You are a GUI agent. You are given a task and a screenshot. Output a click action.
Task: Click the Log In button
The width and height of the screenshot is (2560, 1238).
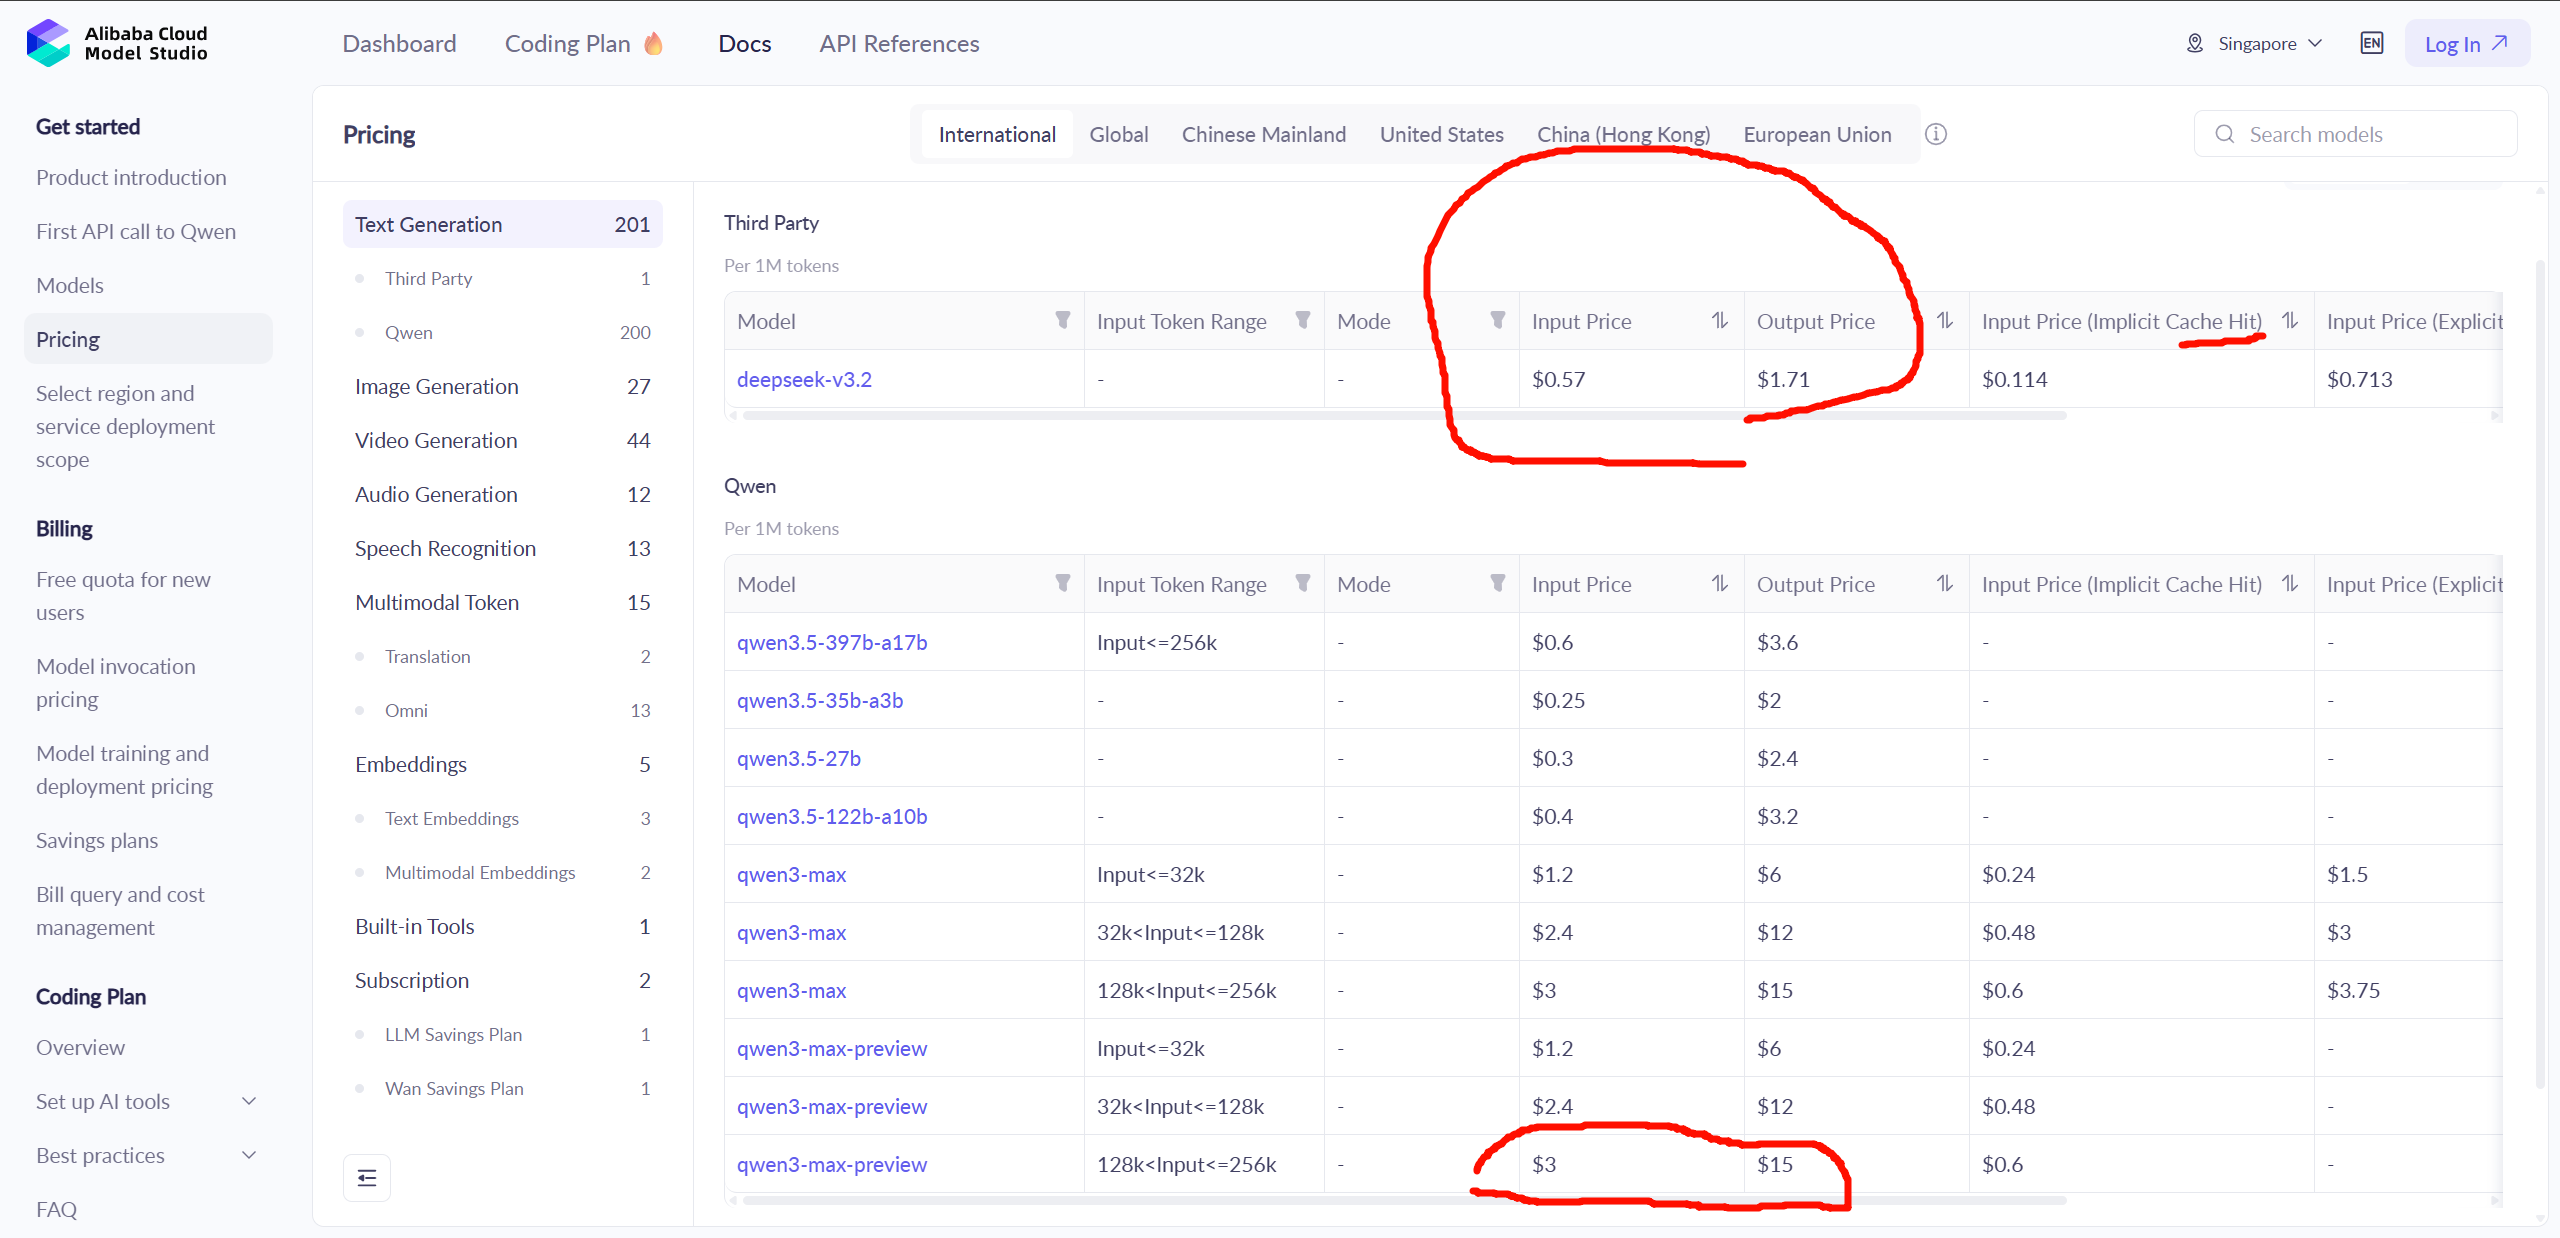pos(2466,43)
